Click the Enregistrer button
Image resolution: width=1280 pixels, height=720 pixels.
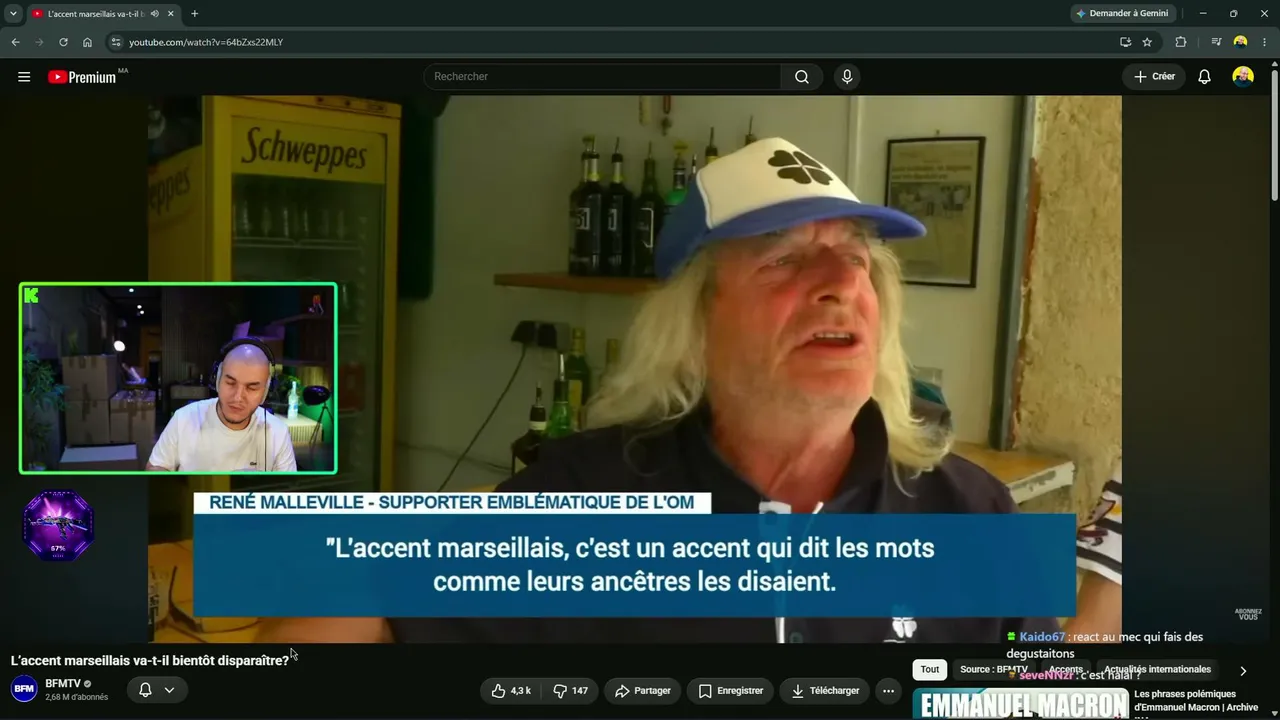[x=731, y=690]
